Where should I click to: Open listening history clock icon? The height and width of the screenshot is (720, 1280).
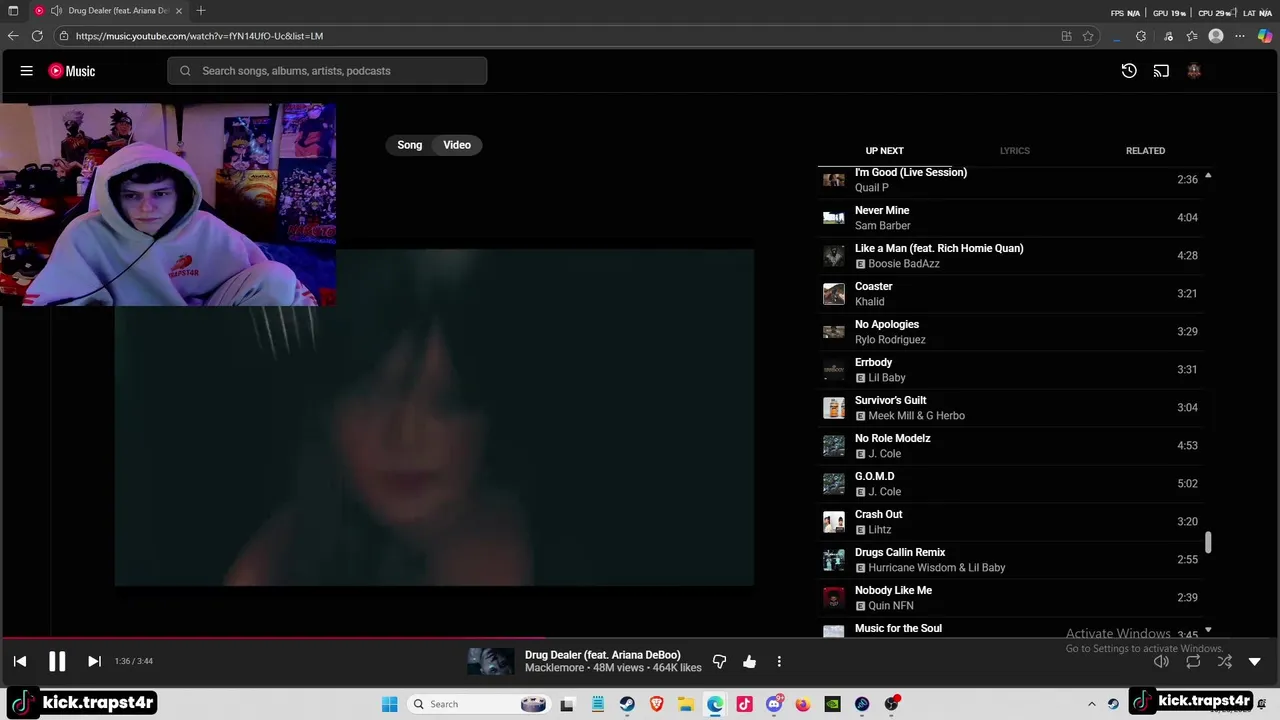[1129, 71]
